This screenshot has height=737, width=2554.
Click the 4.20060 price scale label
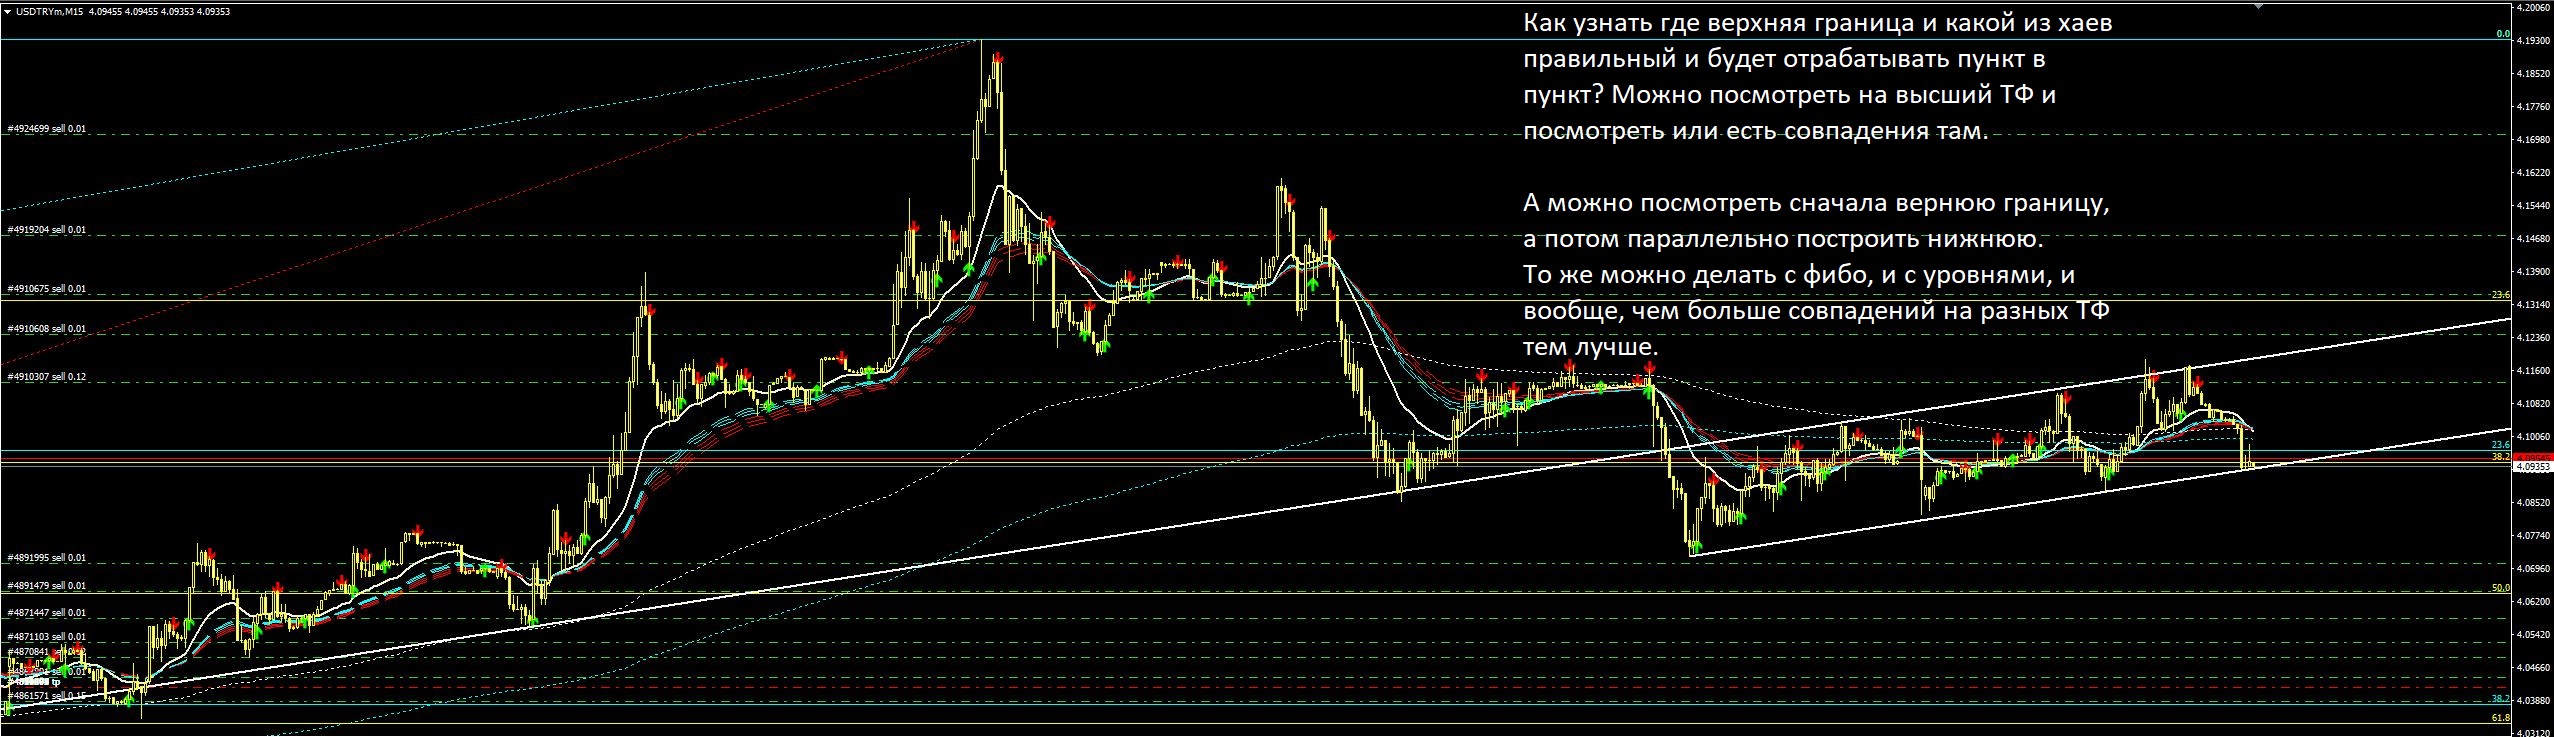[2531, 7]
